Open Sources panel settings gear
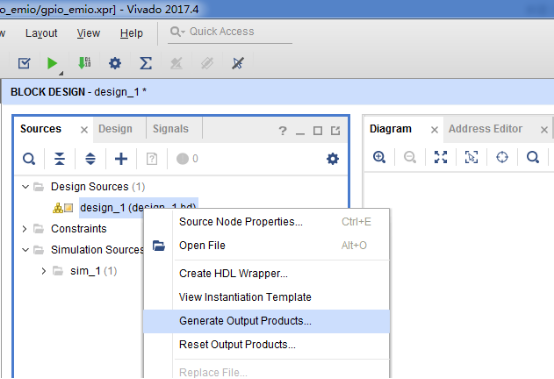The width and height of the screenshot is (554, 379). coord(332,159)
